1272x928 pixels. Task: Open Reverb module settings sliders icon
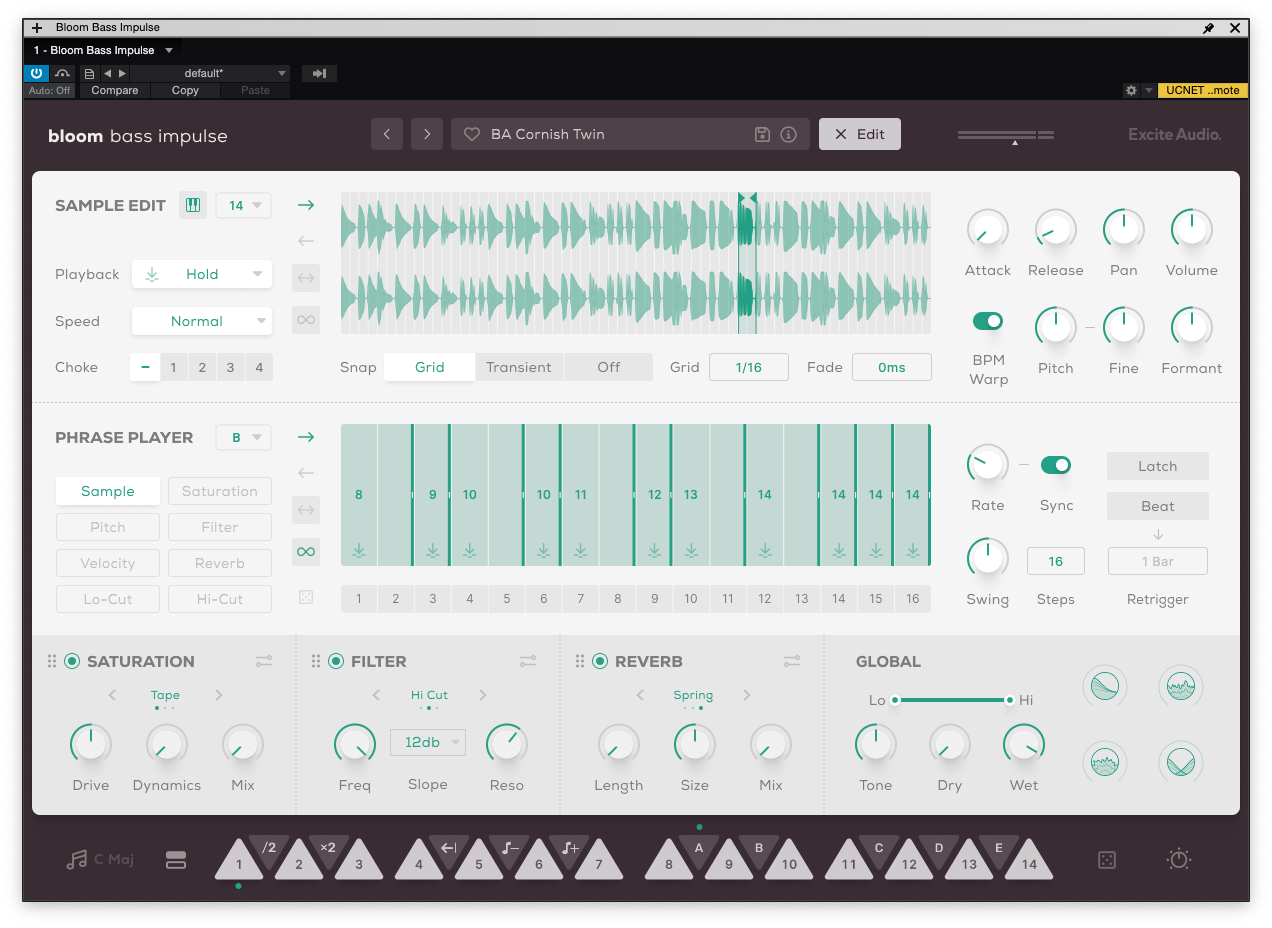(x=792, y=661)
